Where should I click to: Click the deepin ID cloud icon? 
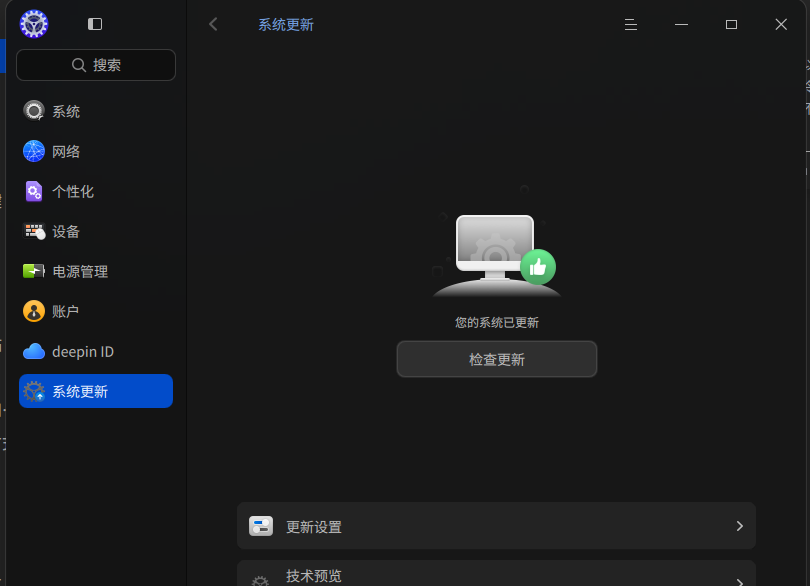click(34, 351)
